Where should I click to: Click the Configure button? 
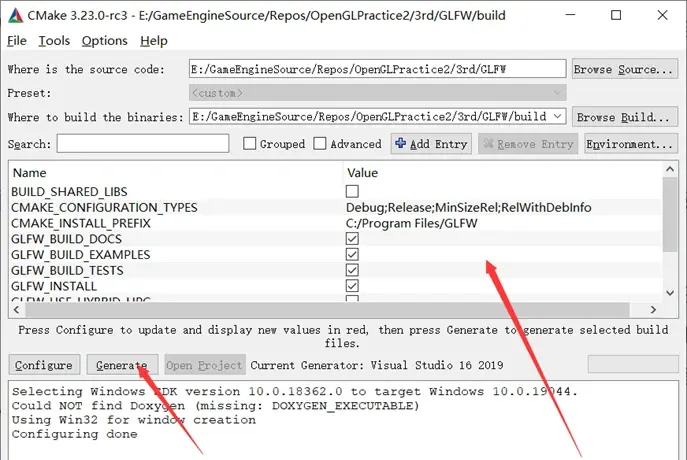point(44,365)
